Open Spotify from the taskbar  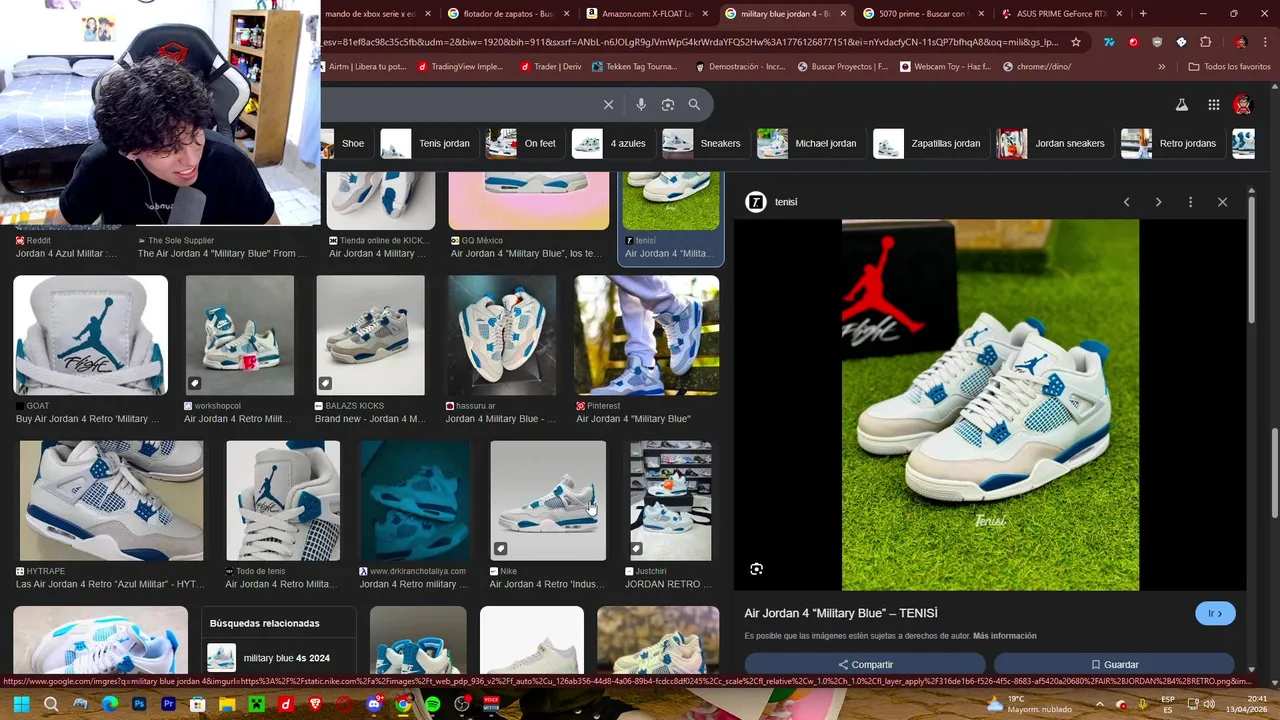point(432,704)
